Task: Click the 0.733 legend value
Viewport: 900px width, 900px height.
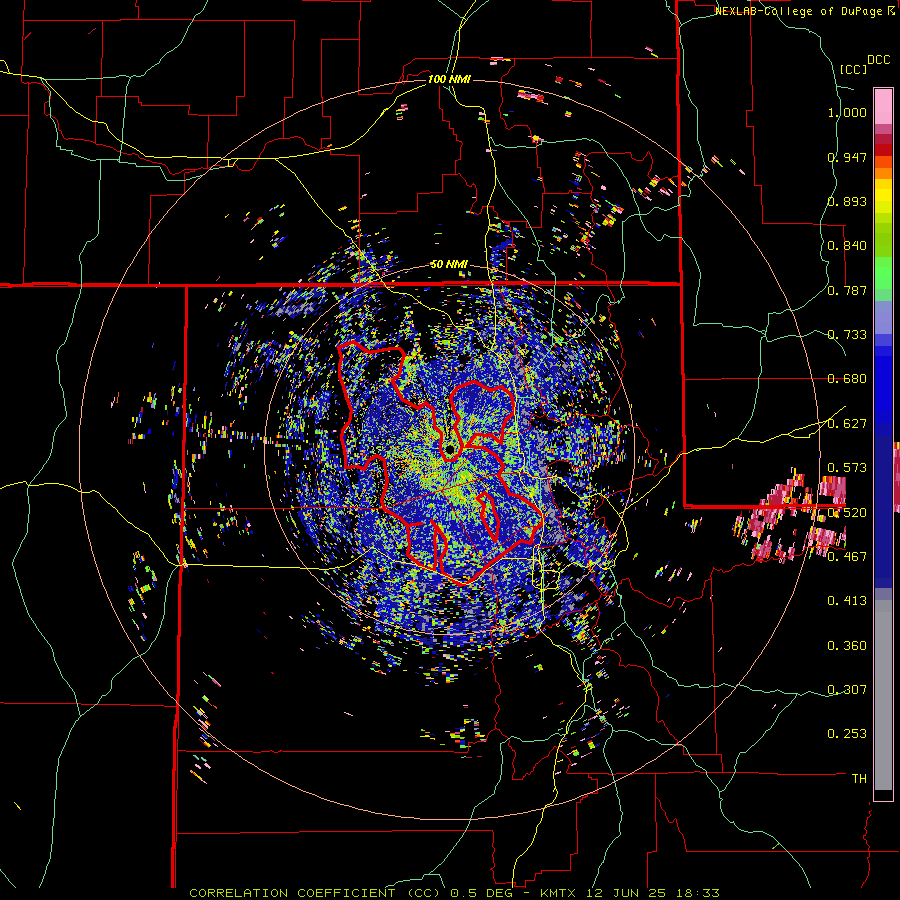Action: pos(847,335)
